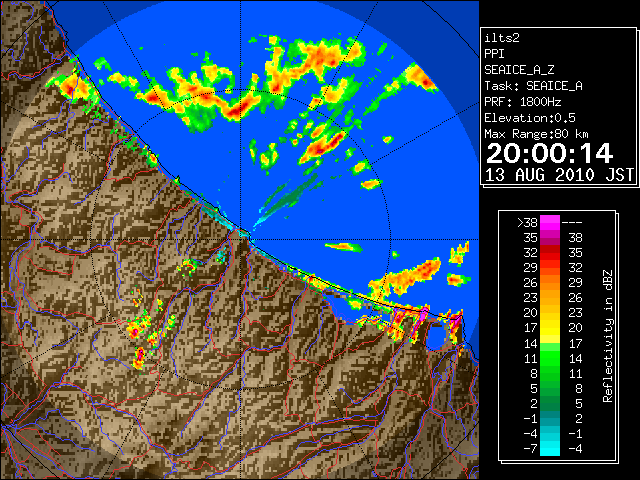Viewport: 640px width, 480px height.
Task: Click the "PRF: 1800Hz" value
Action: click(522, 102)
